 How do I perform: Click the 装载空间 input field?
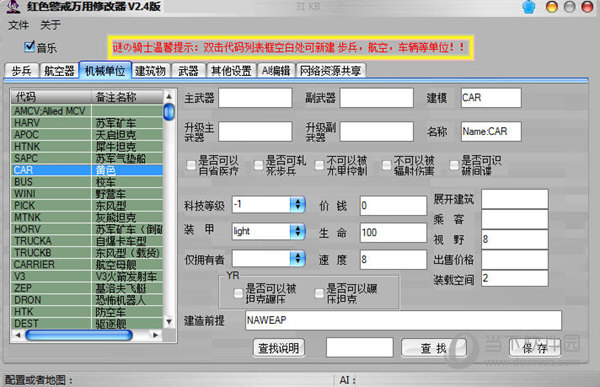pos(515,278)
